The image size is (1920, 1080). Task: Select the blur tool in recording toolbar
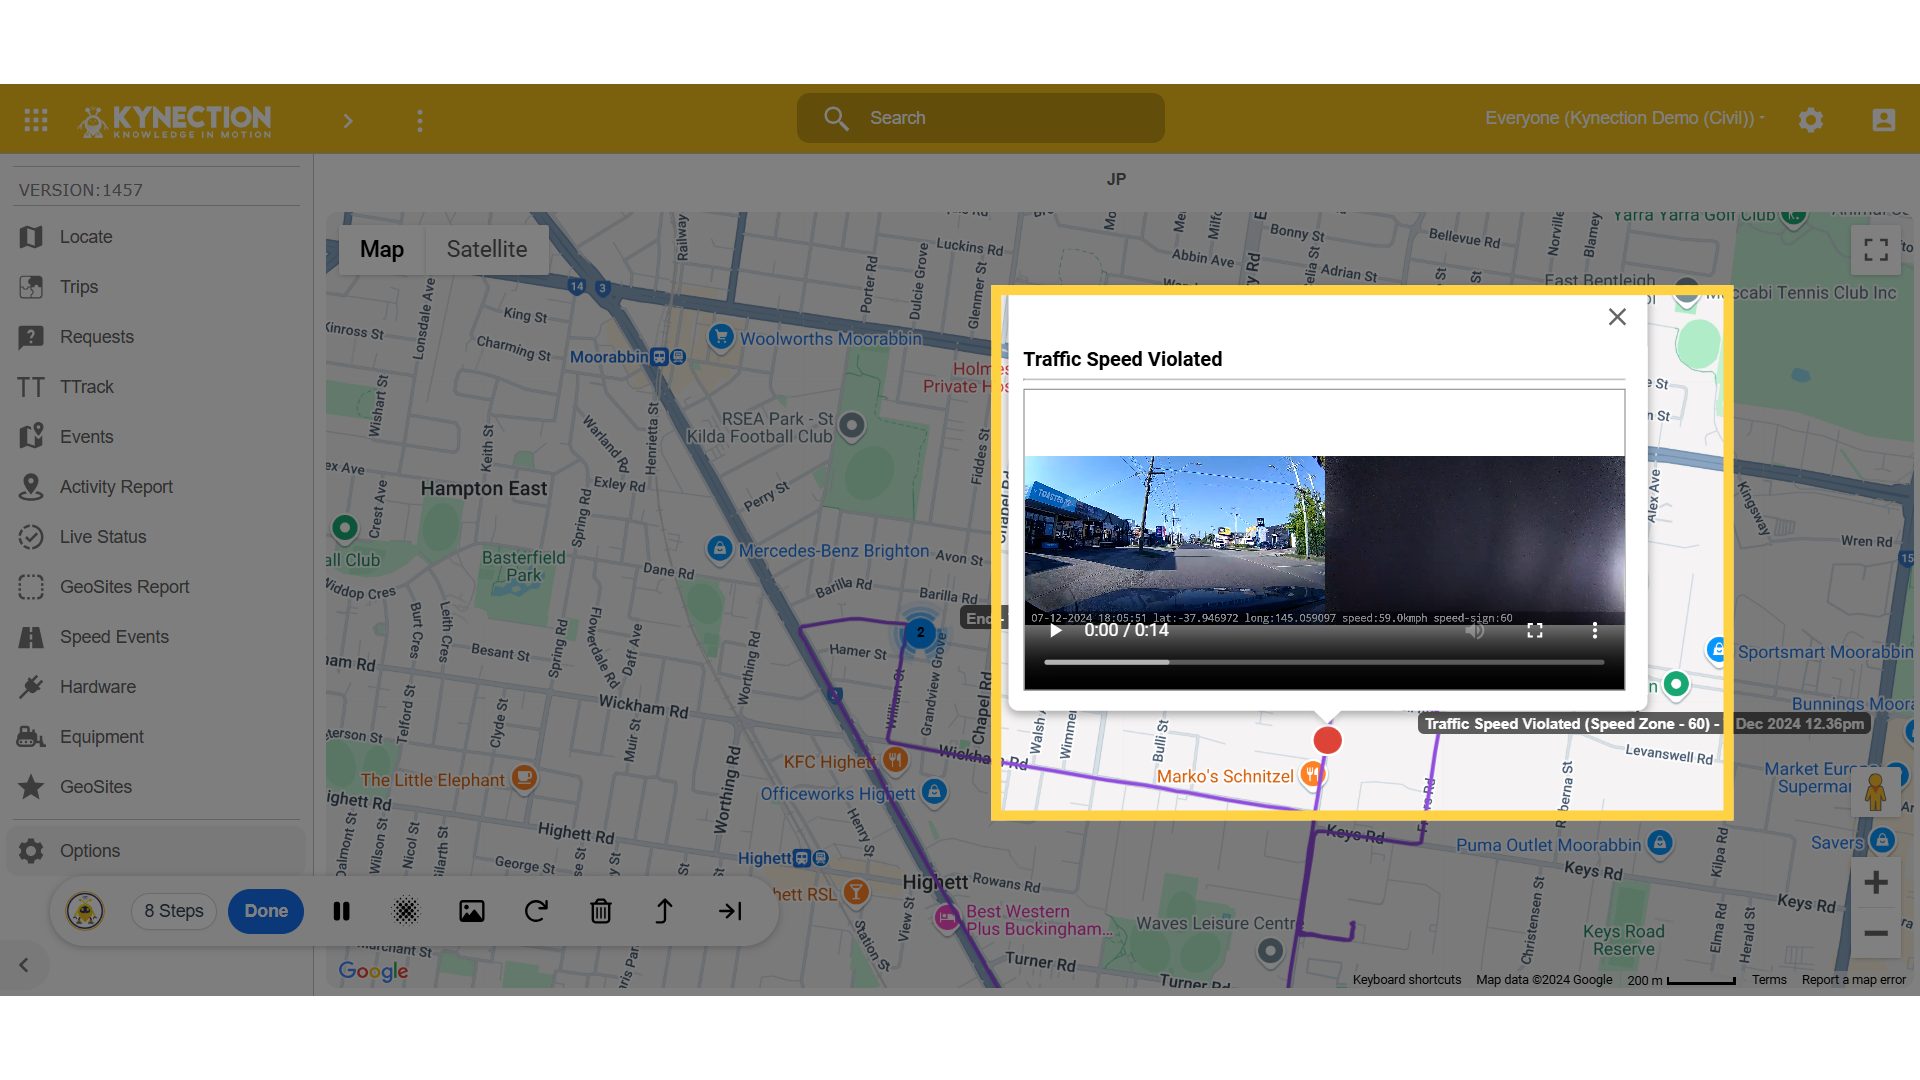coord(406,911)
